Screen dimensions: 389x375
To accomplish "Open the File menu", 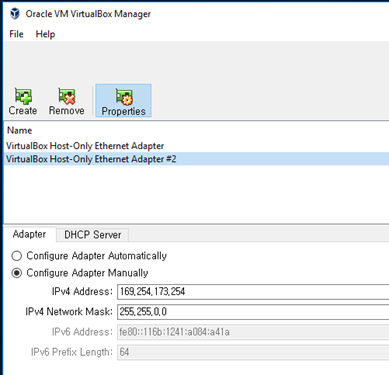I will [16, 34].
